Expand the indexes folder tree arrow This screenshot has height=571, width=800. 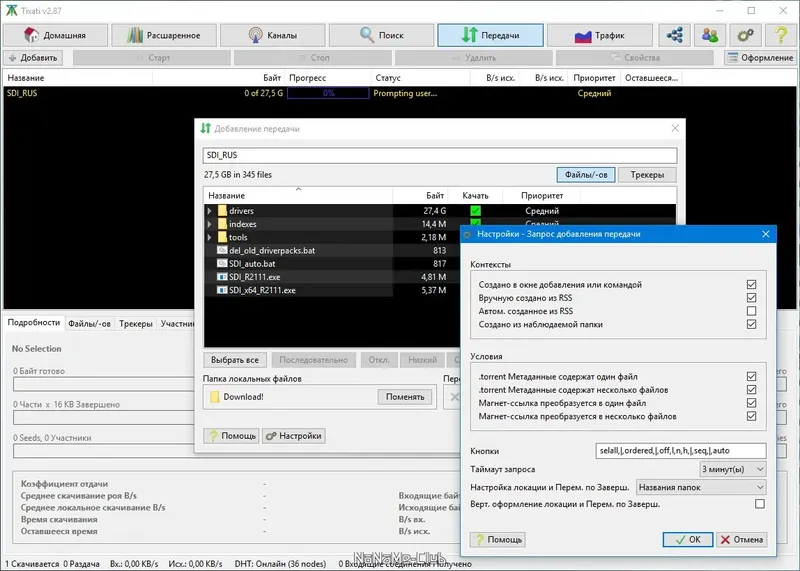click(209, 224)
